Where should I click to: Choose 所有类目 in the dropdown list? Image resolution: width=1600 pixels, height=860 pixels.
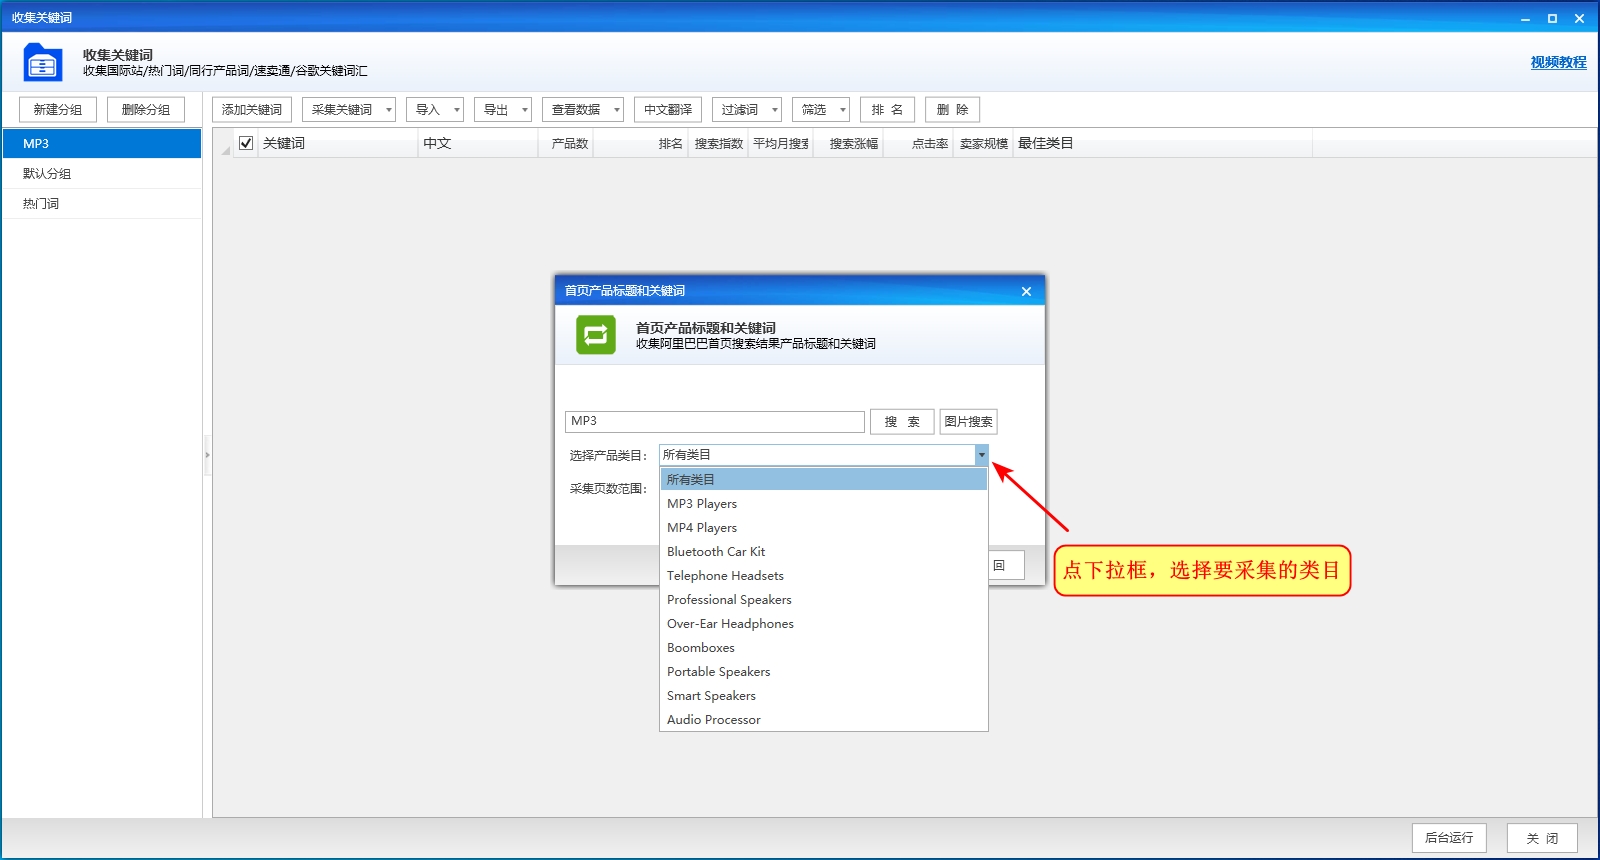824,480
